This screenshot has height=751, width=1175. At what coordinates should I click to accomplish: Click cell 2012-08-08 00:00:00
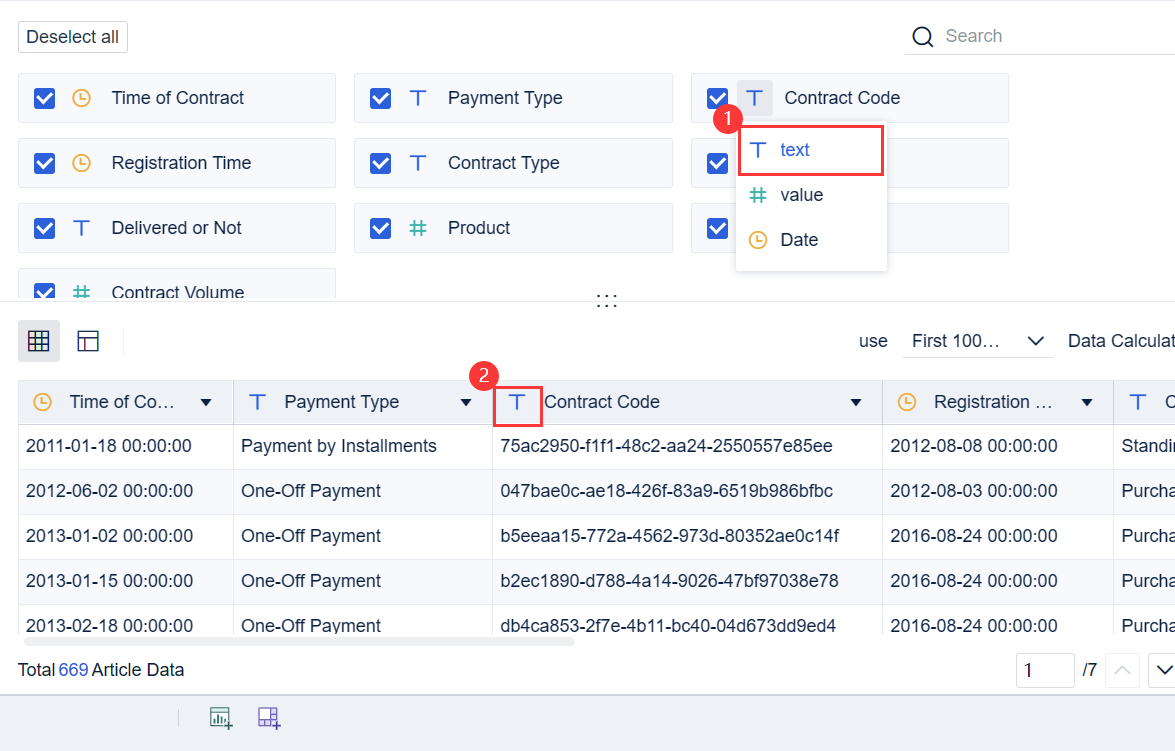click(998, 447)
